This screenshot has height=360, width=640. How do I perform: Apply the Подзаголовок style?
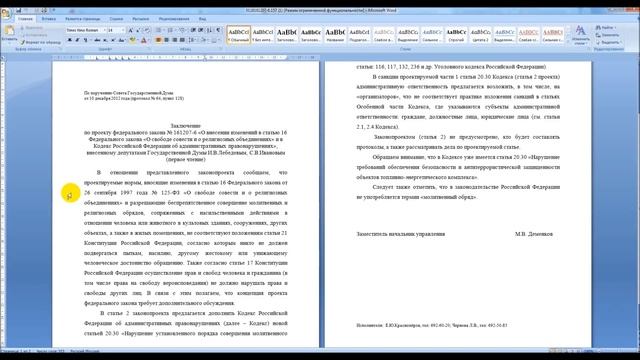click(359, 35)
